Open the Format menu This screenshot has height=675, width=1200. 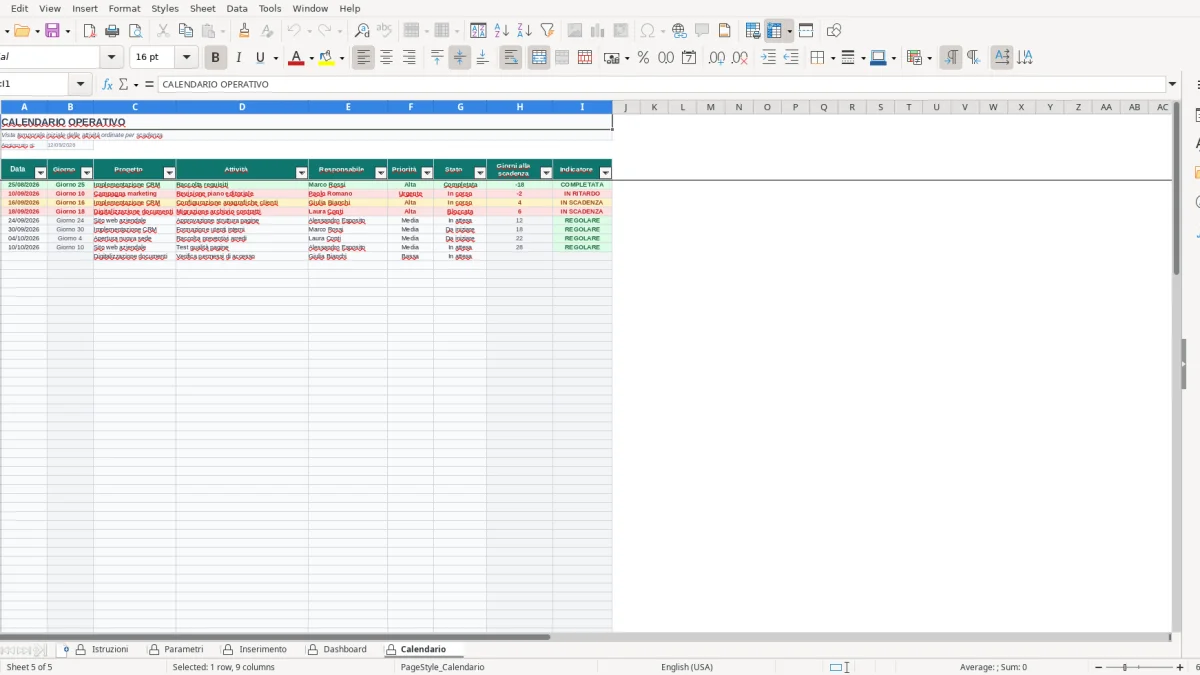pyautogui.click(x=124, y=8)
